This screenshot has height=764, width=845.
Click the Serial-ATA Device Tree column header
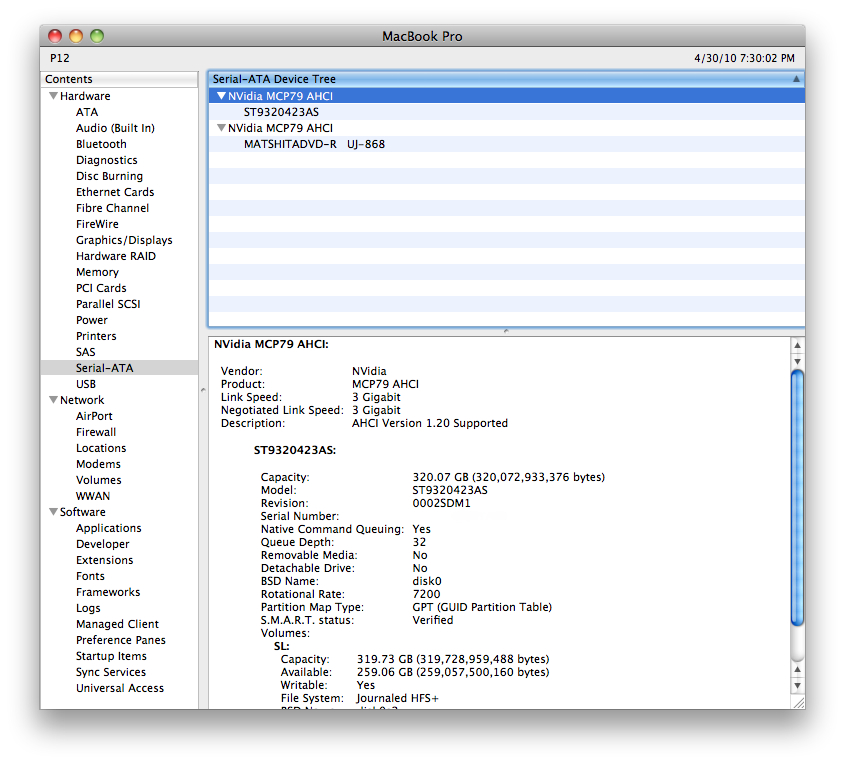tap(506, 79)
